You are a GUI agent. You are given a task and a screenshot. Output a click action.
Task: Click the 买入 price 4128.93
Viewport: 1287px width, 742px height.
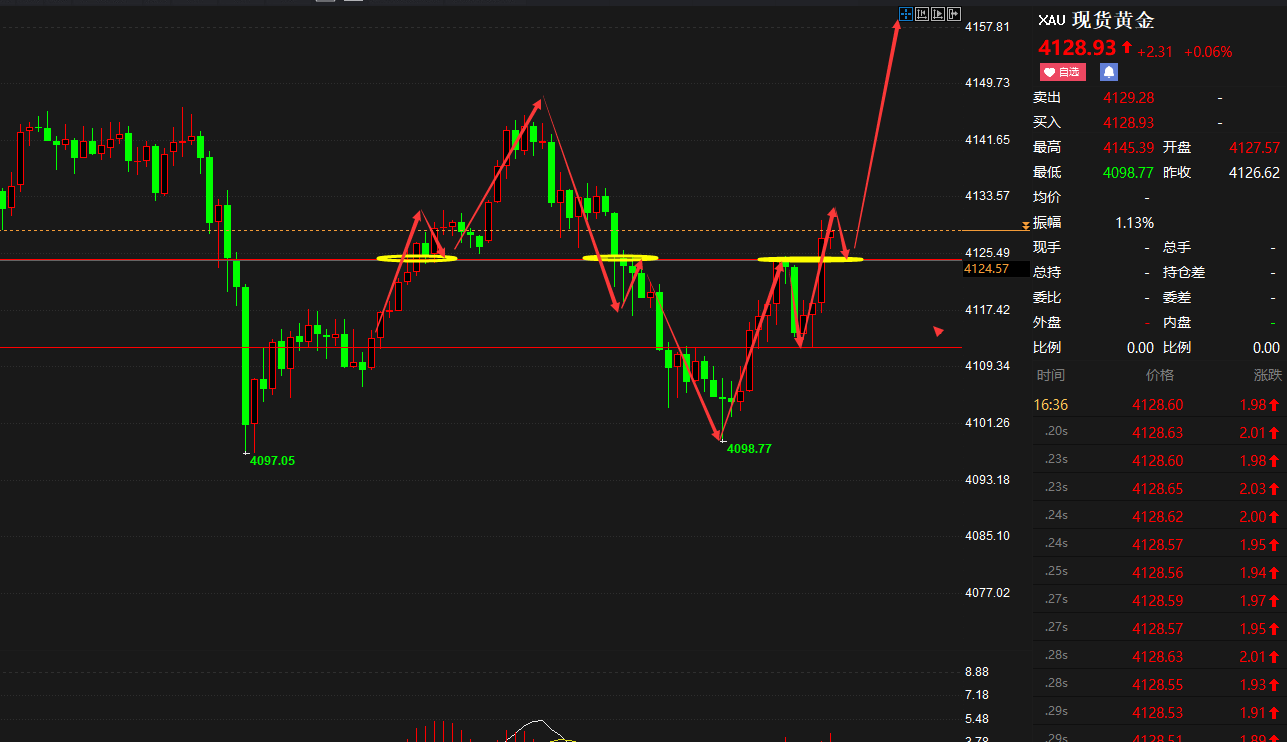tap(1128, 123)
